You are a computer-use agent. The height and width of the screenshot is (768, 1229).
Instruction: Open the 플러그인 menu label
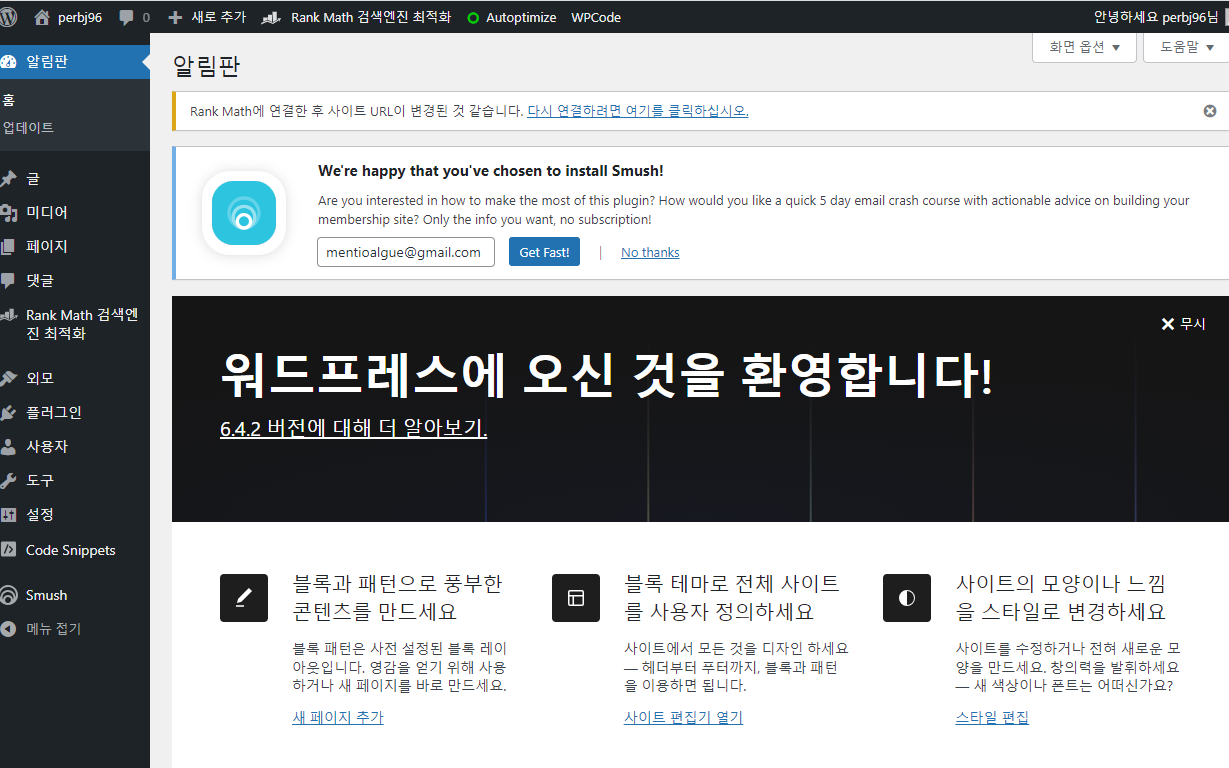(x=54, y=413)
